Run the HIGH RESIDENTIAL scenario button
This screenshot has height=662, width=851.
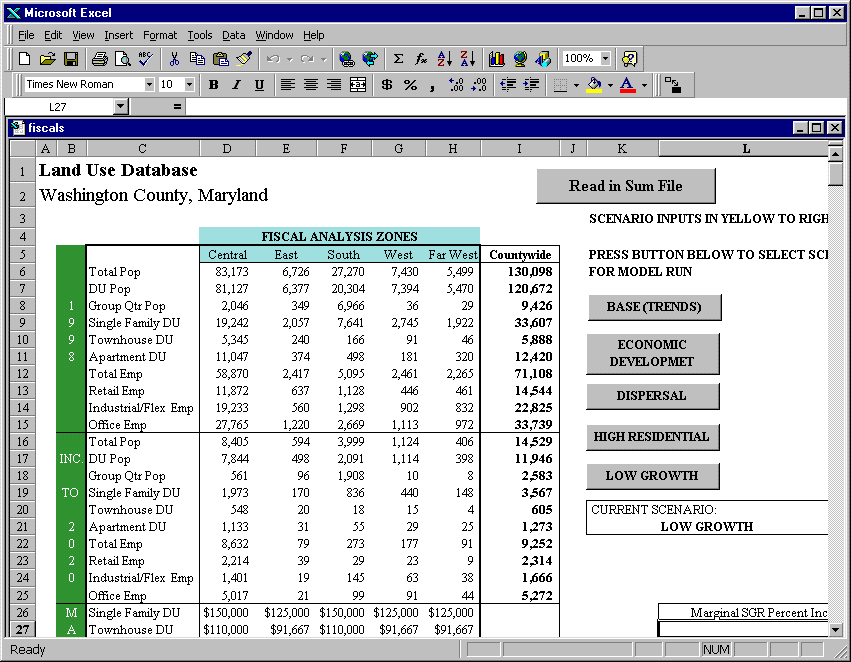[652, 437]
